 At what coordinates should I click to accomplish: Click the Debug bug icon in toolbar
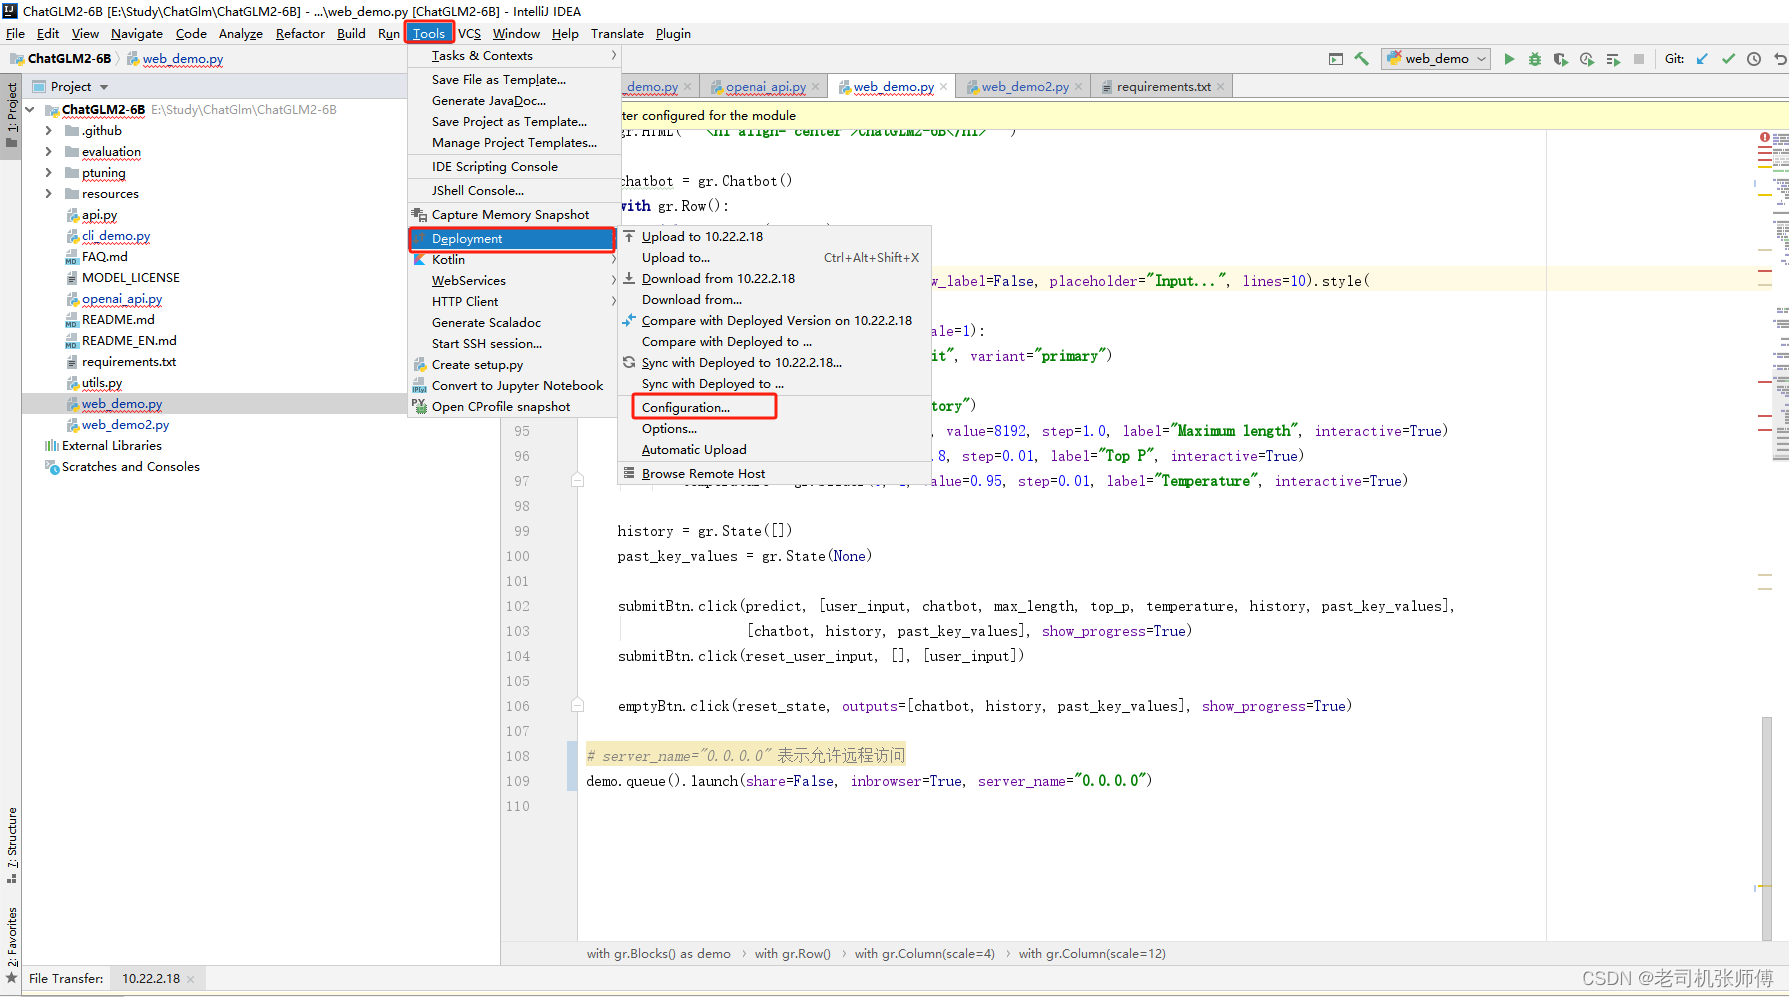click(1535, 59)
